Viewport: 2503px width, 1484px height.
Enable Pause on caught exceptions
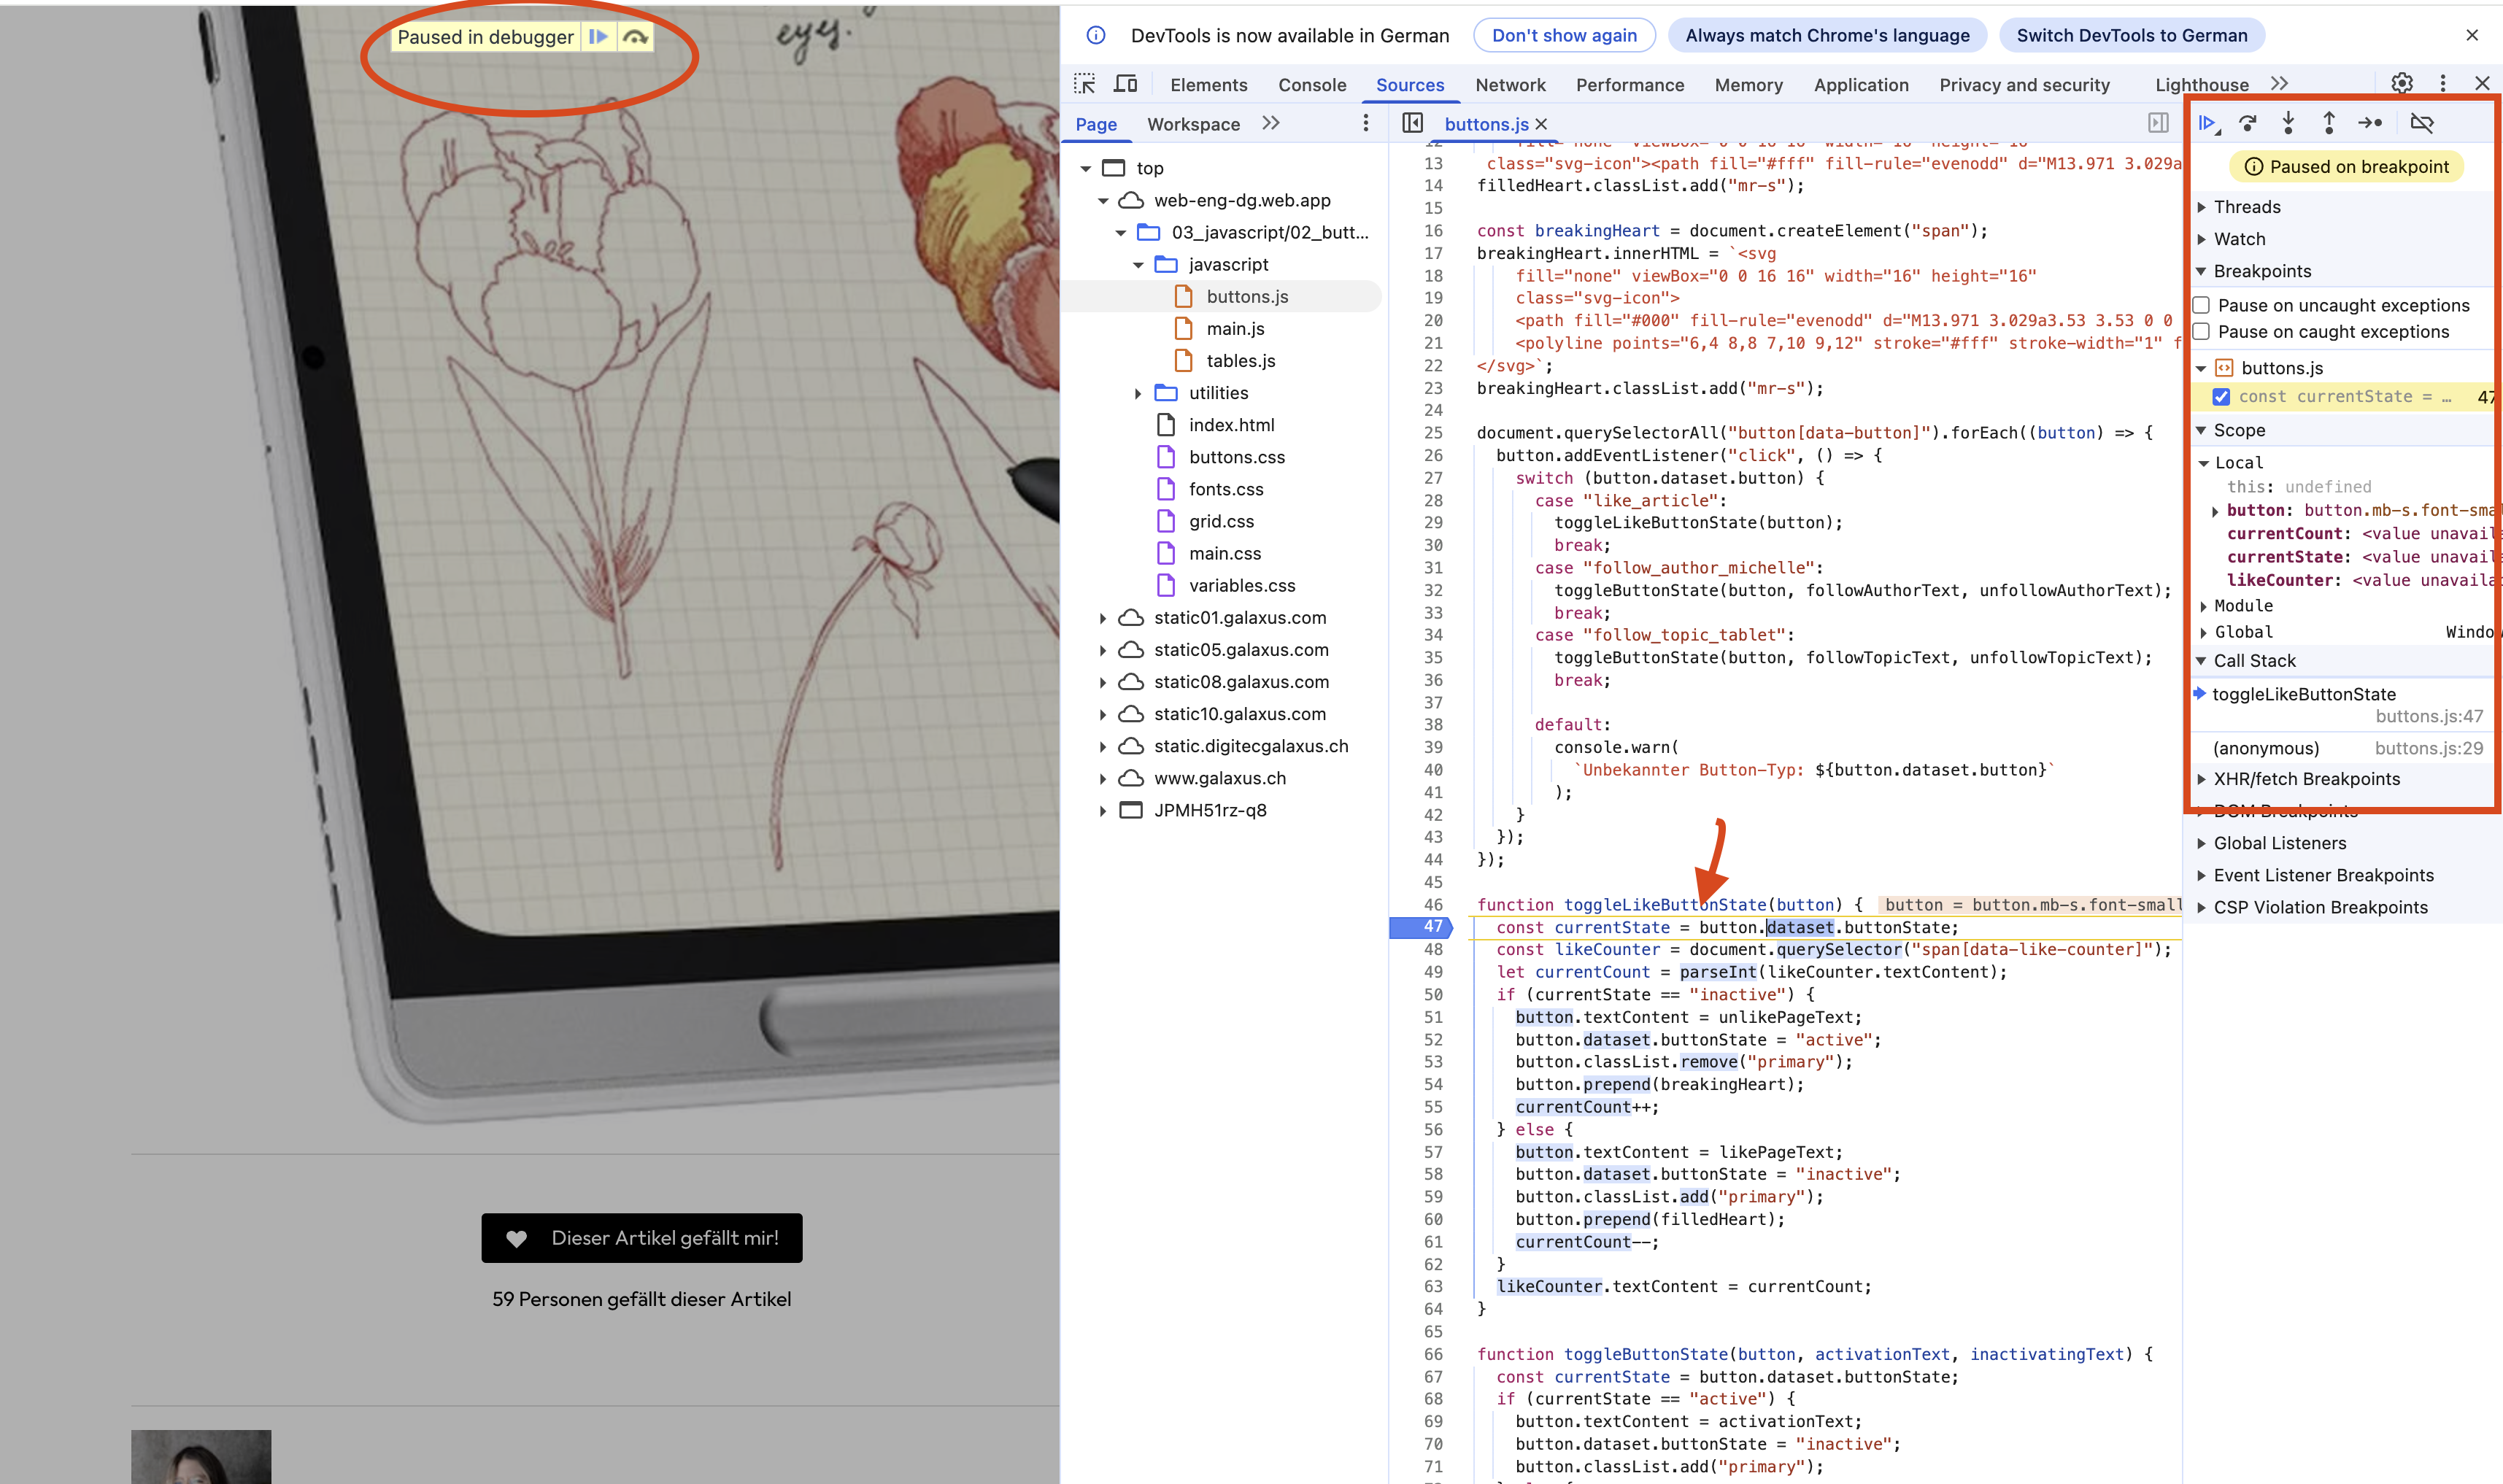pyautogui.click(x=2202, y=332)
